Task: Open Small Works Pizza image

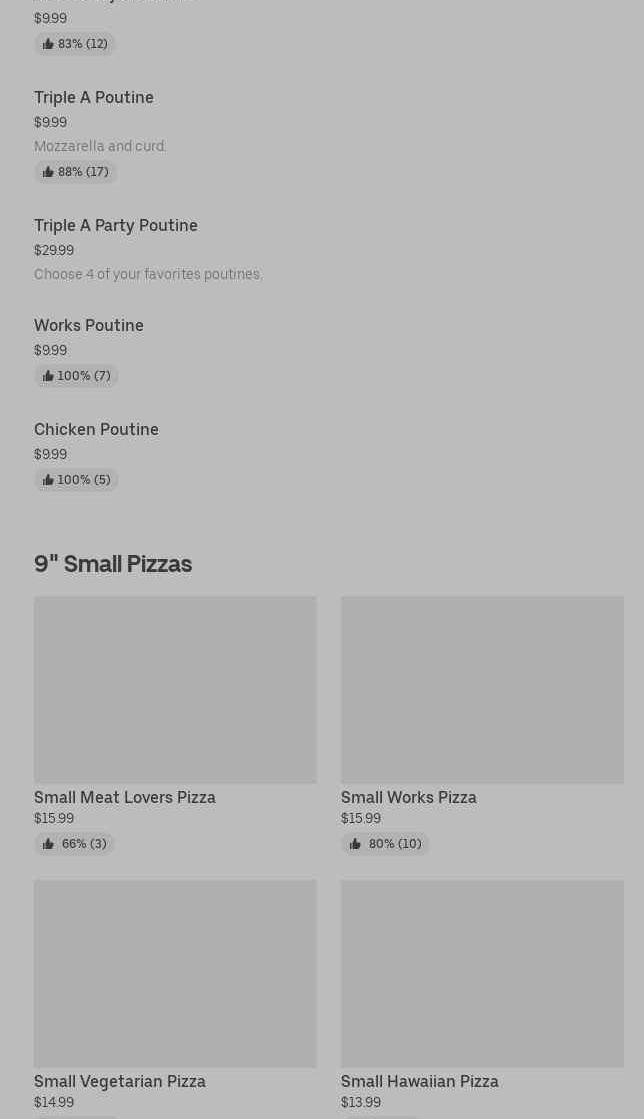Action: [x=482, y=690]
